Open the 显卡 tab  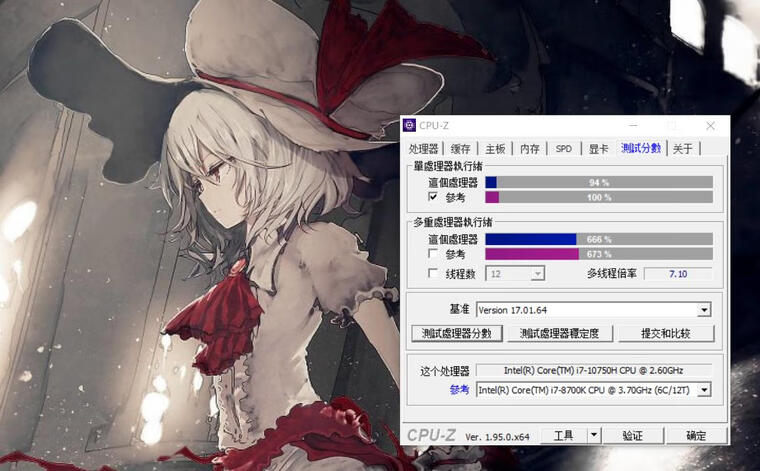pos(598,149)
